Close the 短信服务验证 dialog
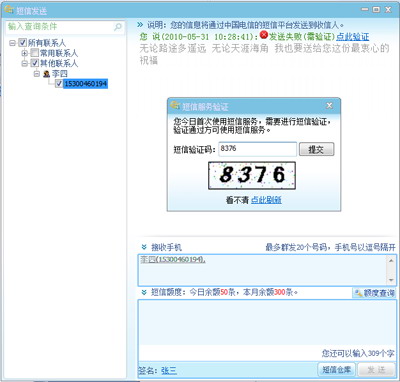400x382 pixels. click(329, 106)
